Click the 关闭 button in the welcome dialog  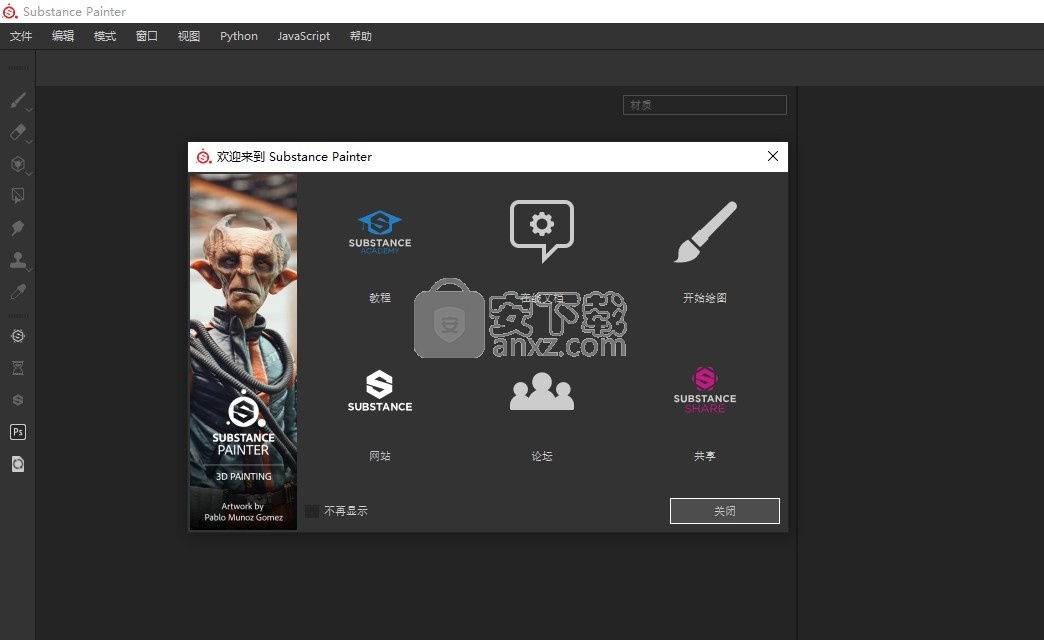pyautogui.click(x=724, y=511)
